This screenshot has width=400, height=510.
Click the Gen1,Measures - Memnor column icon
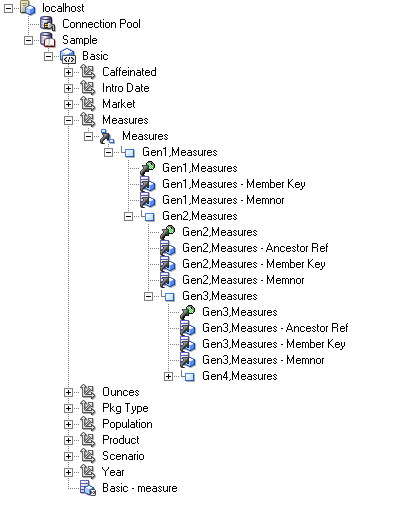[x=148, y=200]
